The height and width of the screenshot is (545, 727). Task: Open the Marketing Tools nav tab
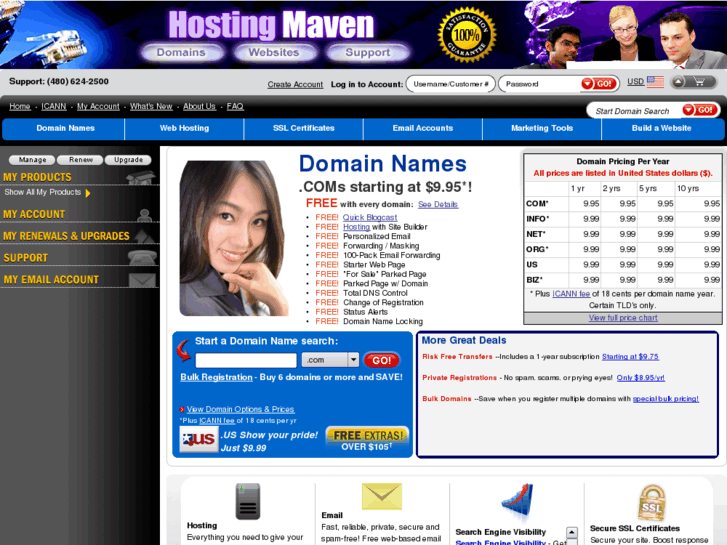(x=542, y=128)
